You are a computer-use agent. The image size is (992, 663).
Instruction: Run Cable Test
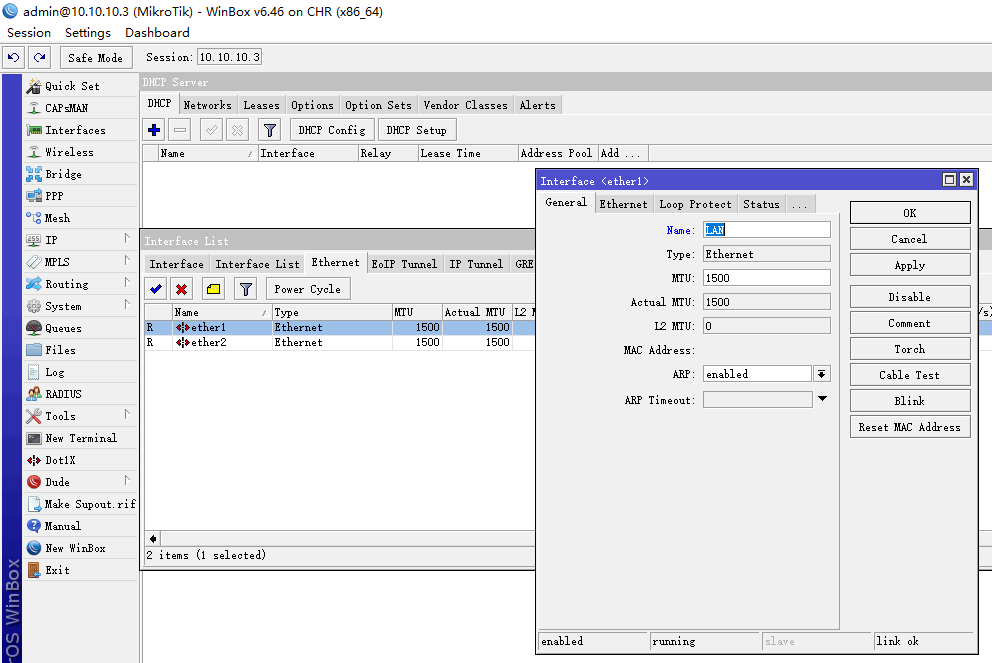(910, 375)
